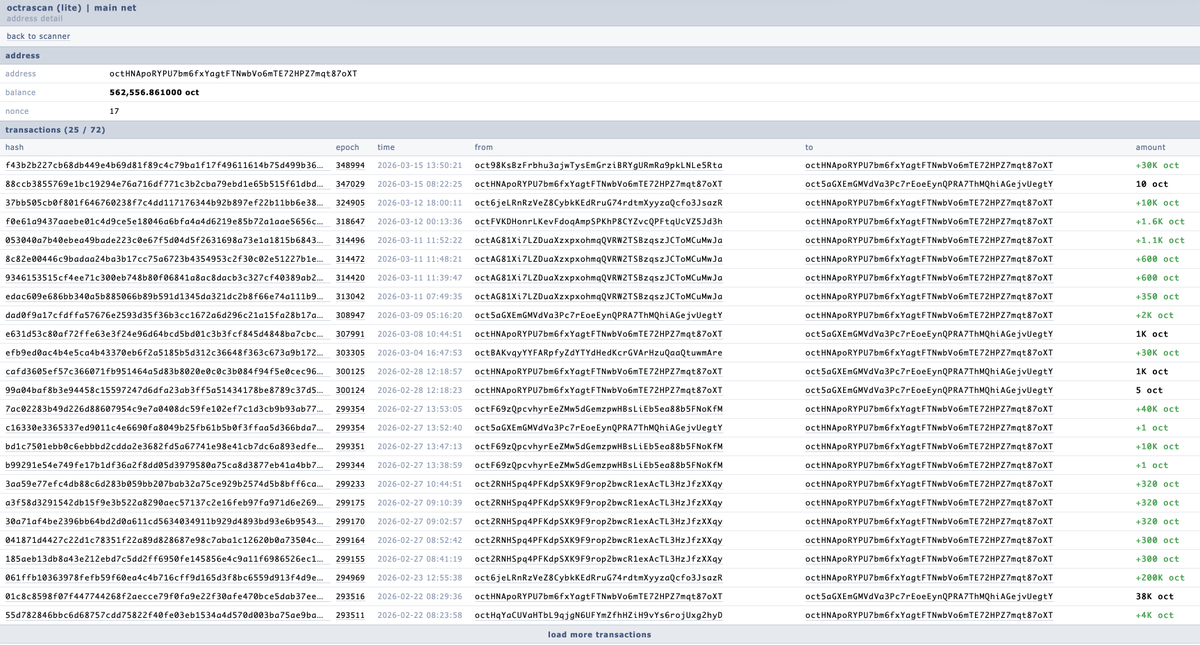Click the '+4K oct' amount
Viewport: 1200px width, 645px height.
click(1154, 615)
